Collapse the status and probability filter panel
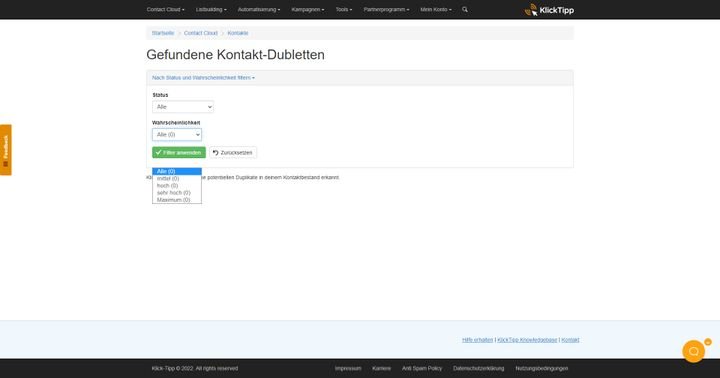 tap(203, 78)
